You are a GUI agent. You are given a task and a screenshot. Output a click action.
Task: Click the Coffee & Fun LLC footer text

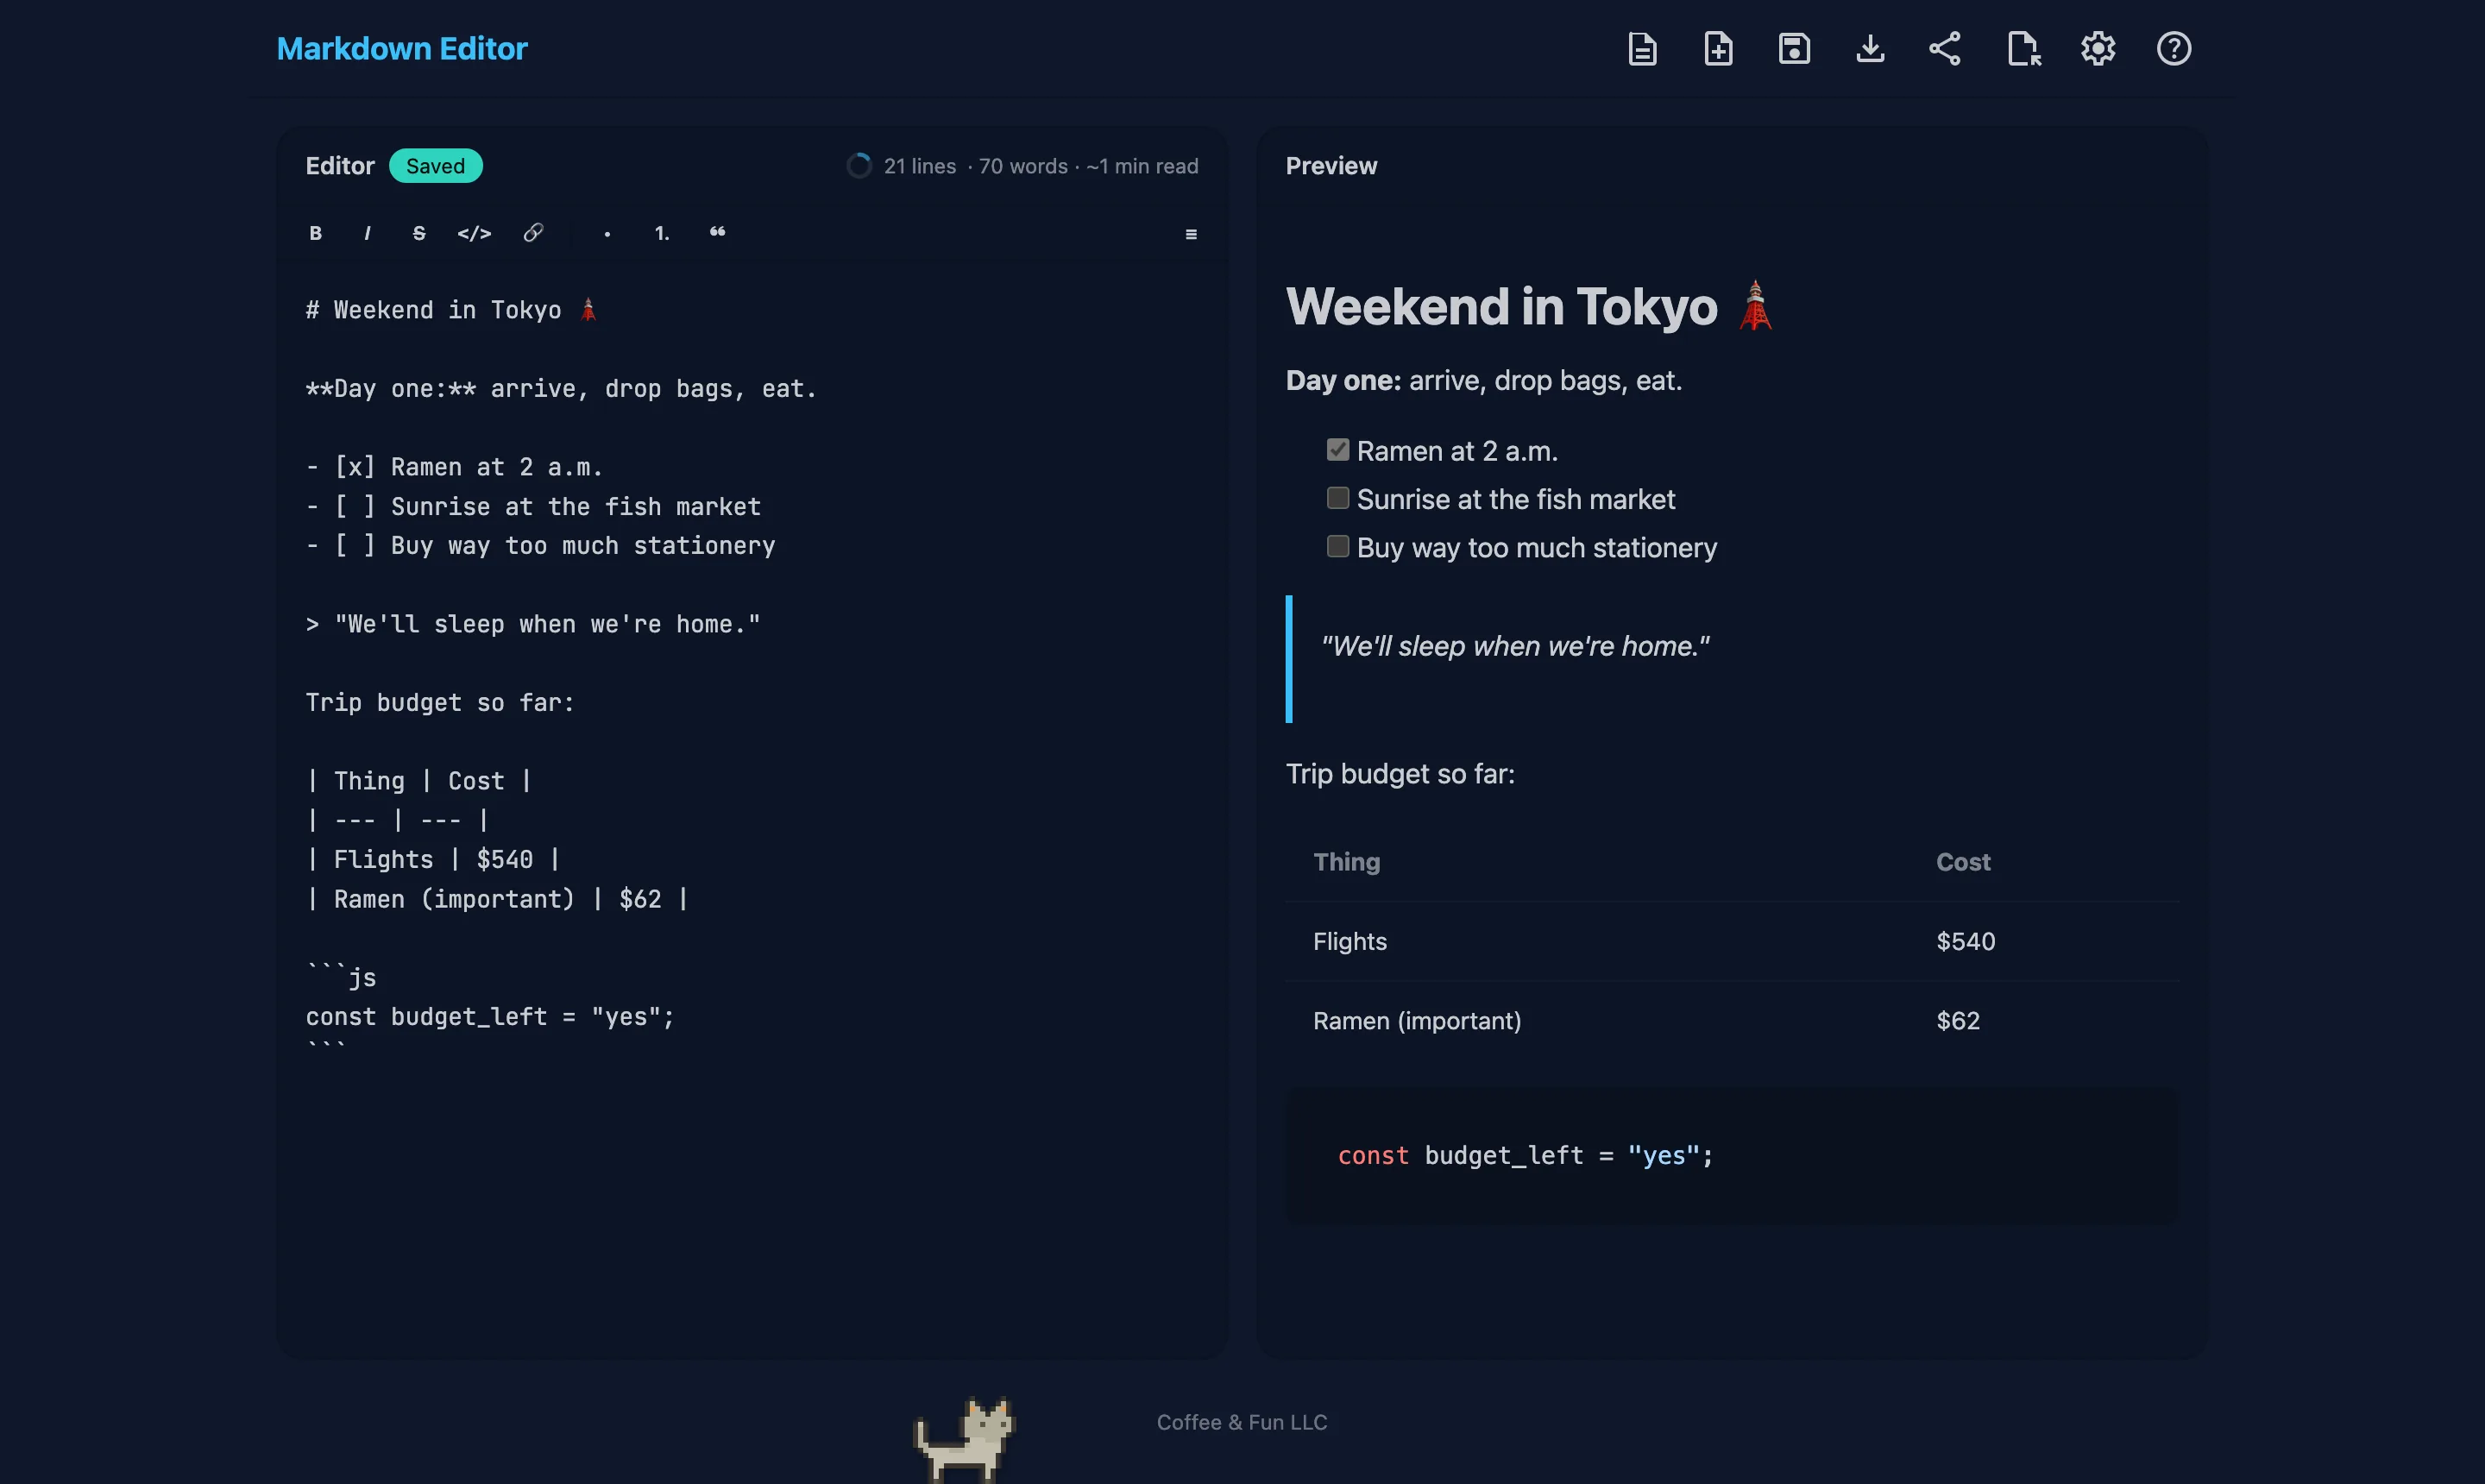1242,1422
